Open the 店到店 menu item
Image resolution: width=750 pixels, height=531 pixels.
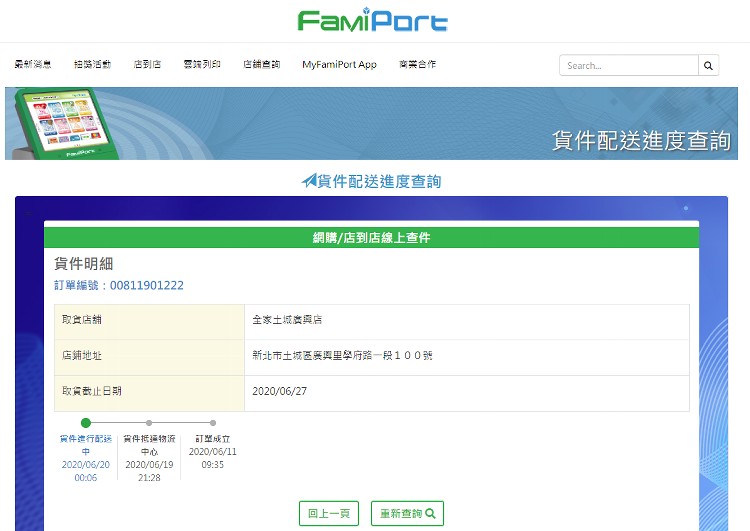pos(147,64)
